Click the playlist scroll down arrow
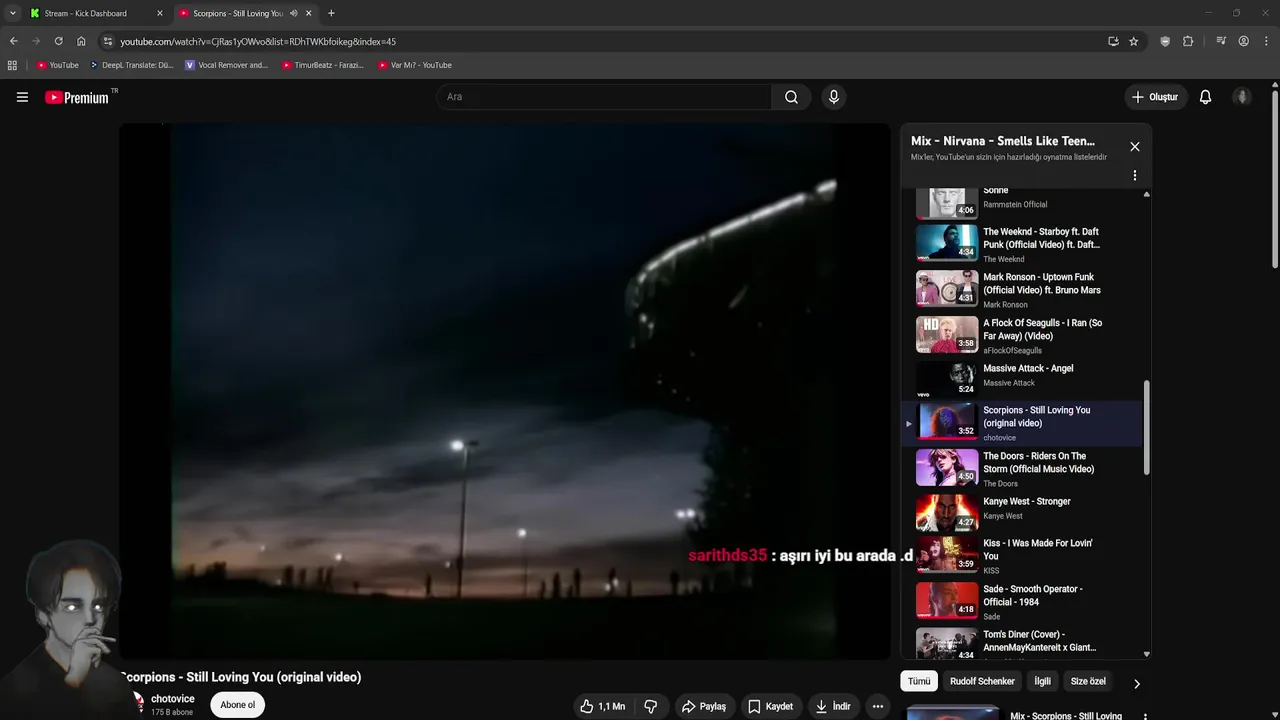 coord(1147,654)
